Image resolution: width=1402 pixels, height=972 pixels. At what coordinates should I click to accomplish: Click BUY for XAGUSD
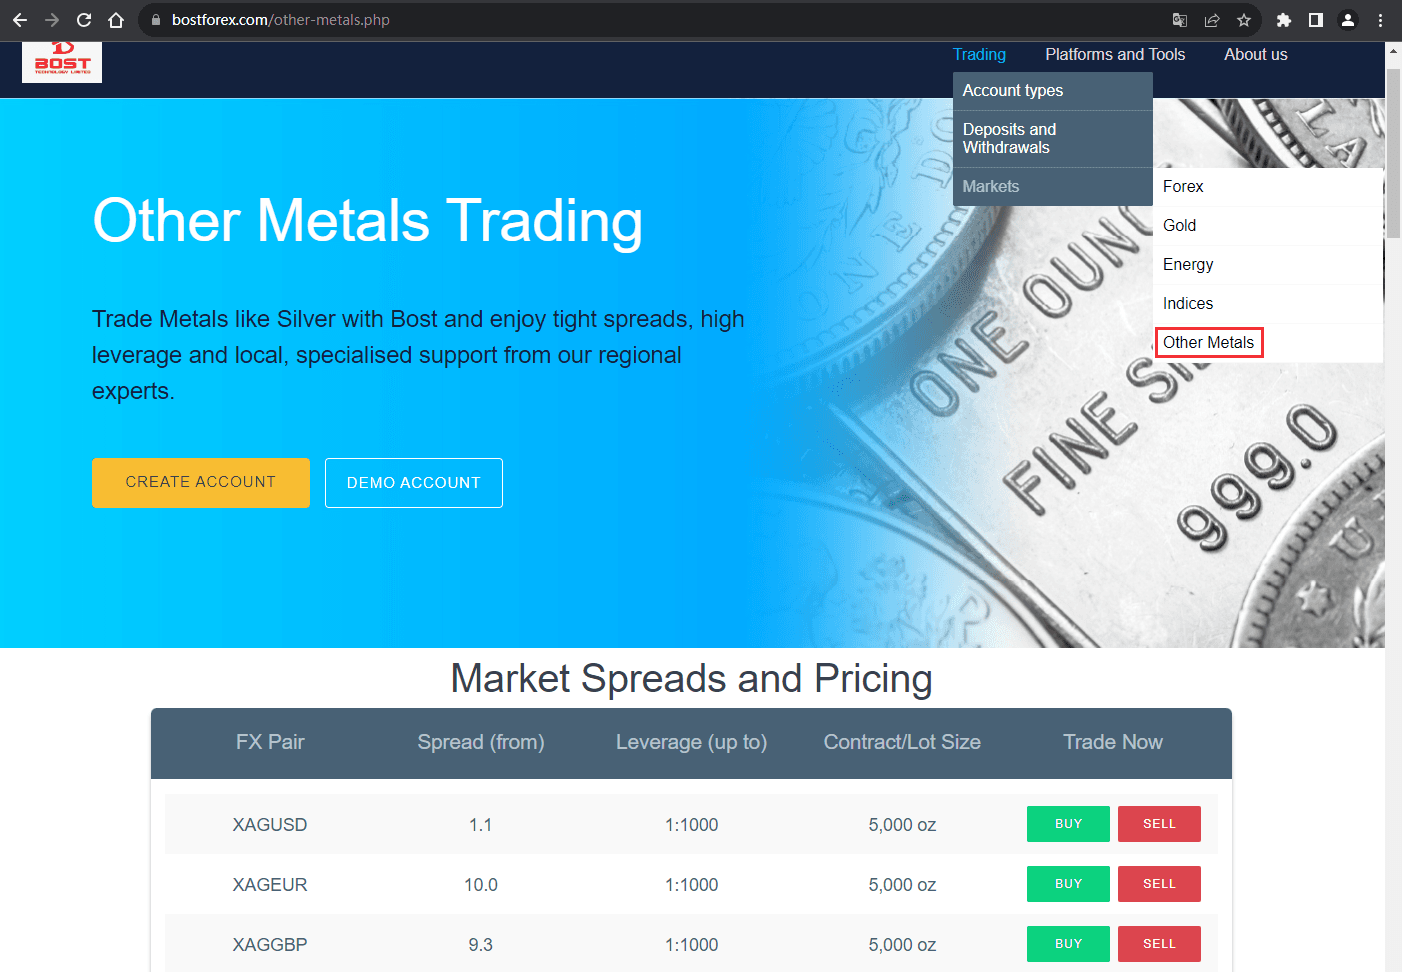tap(1068, 824)
